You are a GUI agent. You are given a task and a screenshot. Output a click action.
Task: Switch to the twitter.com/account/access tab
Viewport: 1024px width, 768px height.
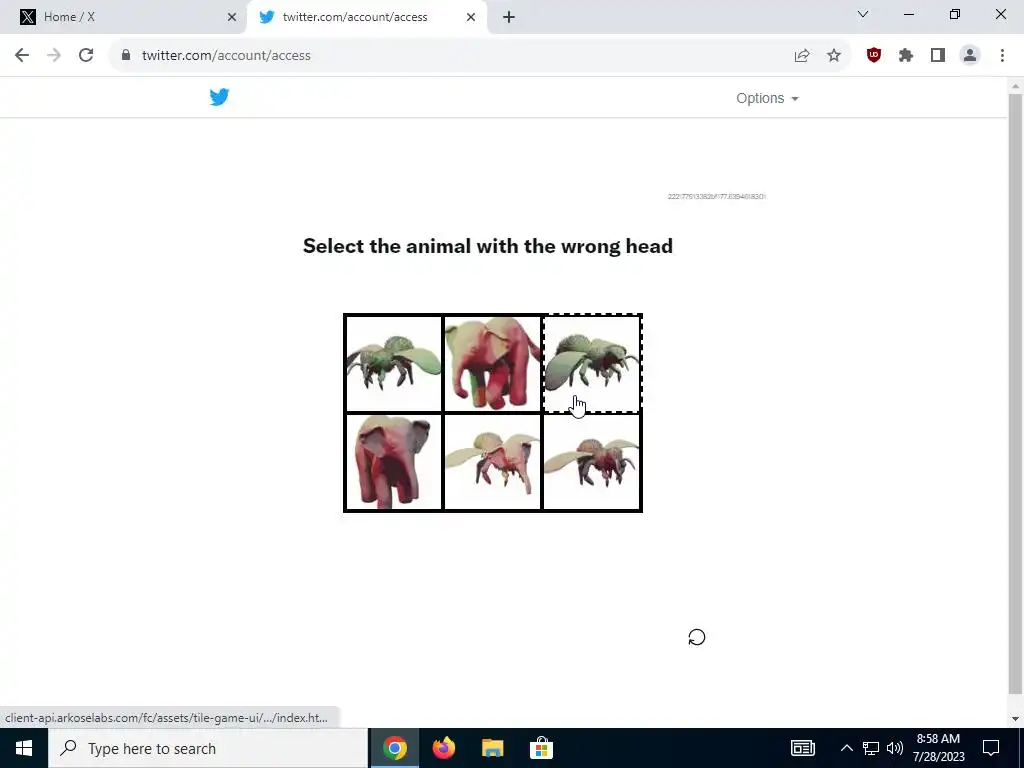[x=366, y=17]
